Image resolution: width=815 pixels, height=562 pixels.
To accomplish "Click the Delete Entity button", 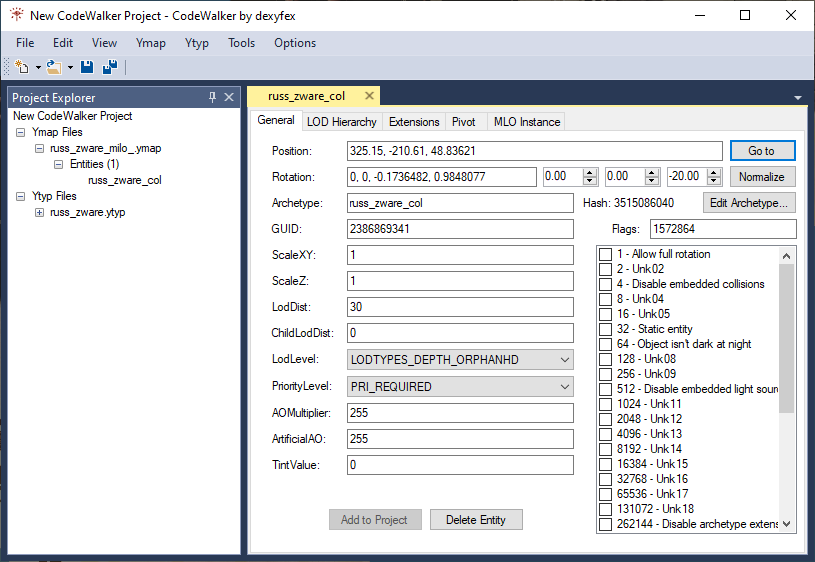I will tap(476, 520).
